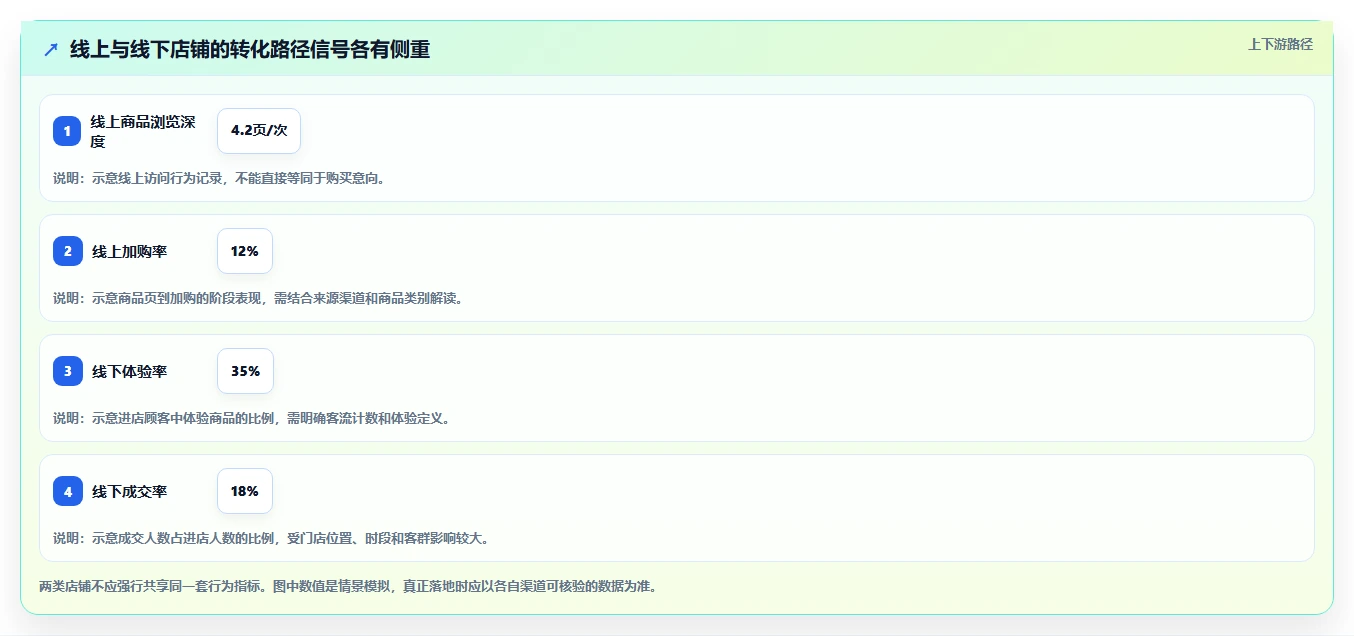Click the step 2 number badge
The height and width of the screenshot is (636, 1354).
coord(67,251)
